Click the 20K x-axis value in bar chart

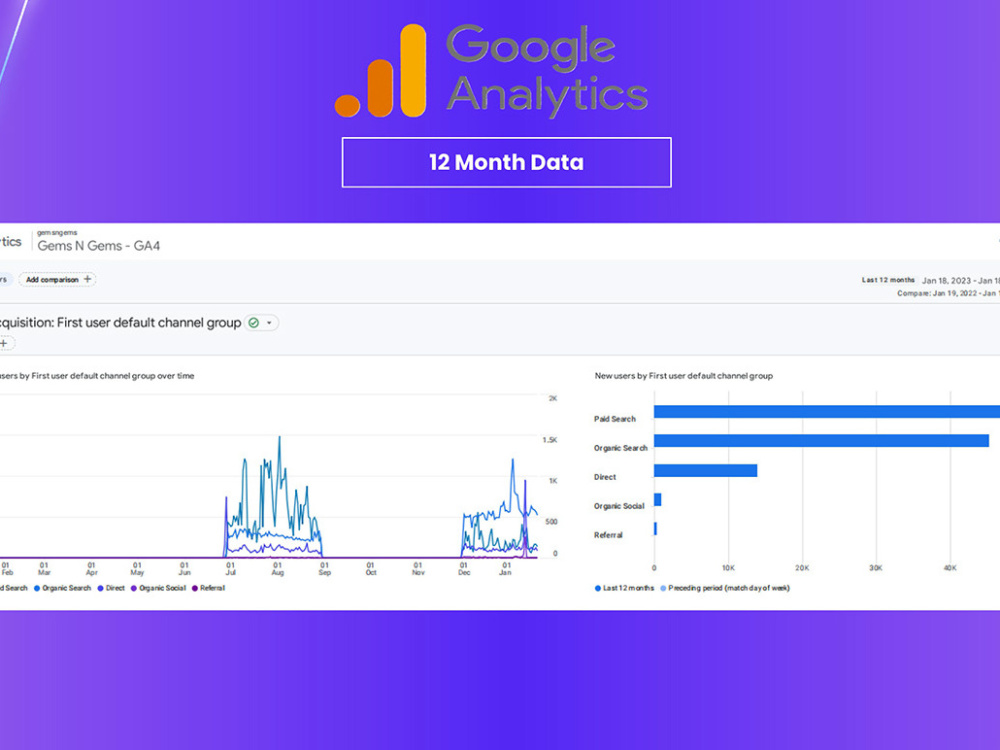(802, 568)
